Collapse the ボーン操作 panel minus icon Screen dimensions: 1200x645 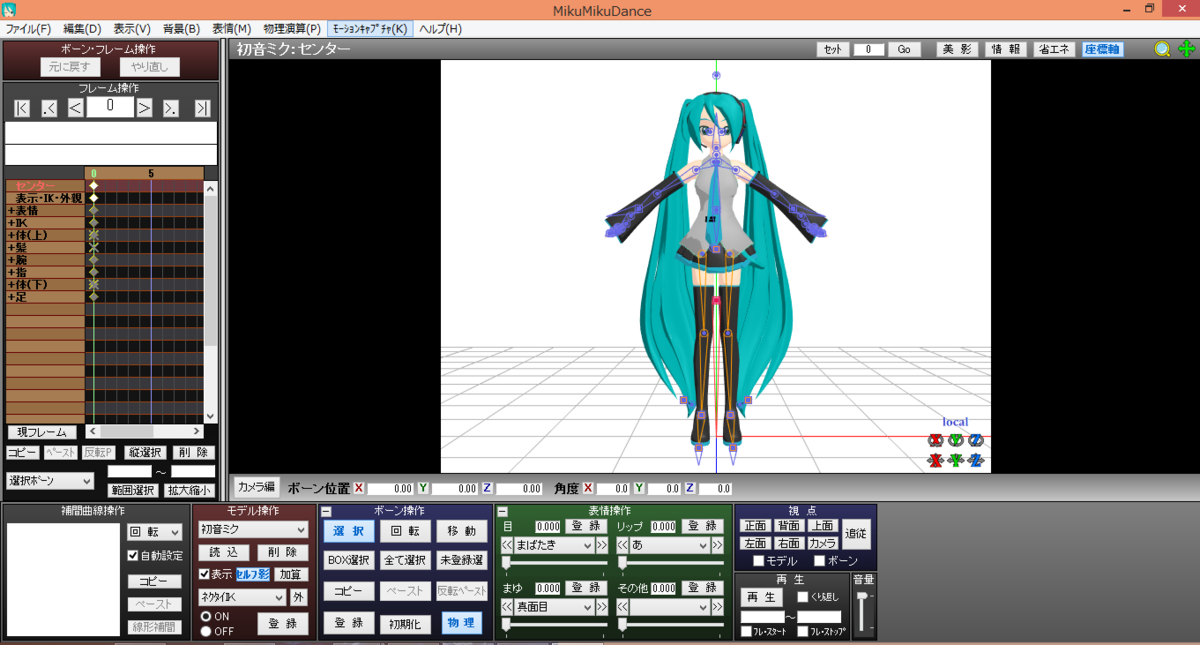[x=326, y=511]
